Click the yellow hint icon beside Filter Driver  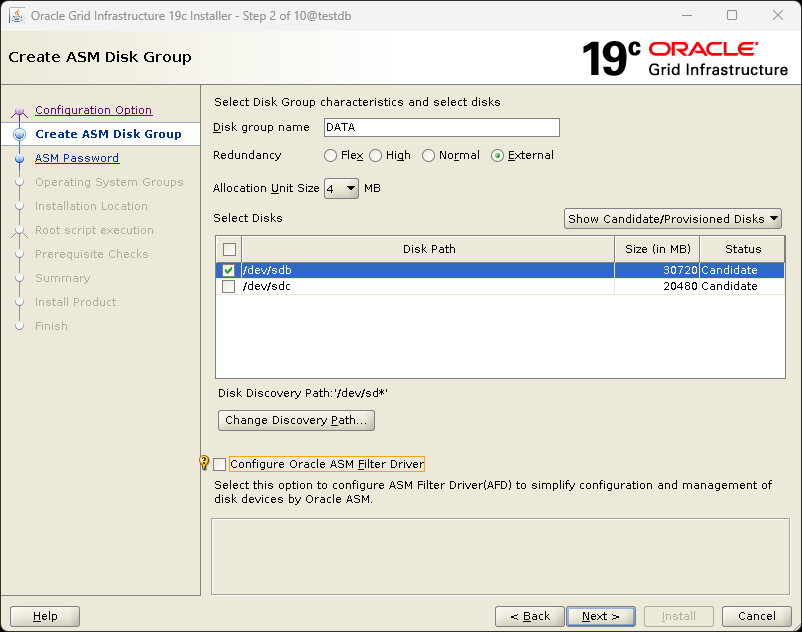204,463
